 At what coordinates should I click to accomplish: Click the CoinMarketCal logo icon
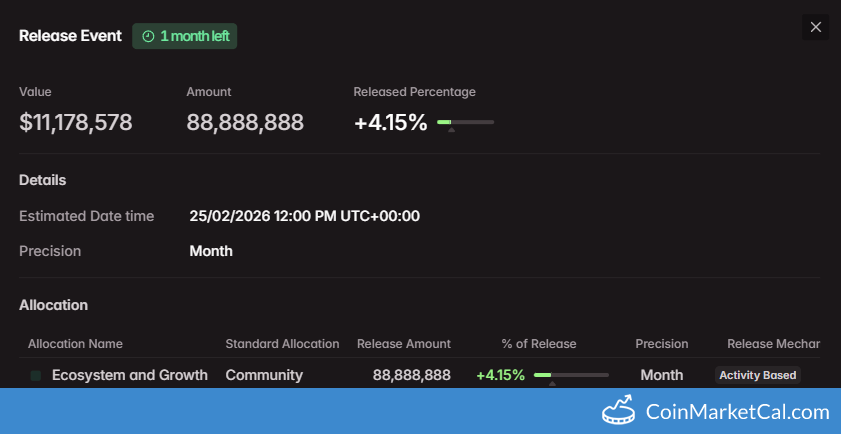[x=619, y=411]
